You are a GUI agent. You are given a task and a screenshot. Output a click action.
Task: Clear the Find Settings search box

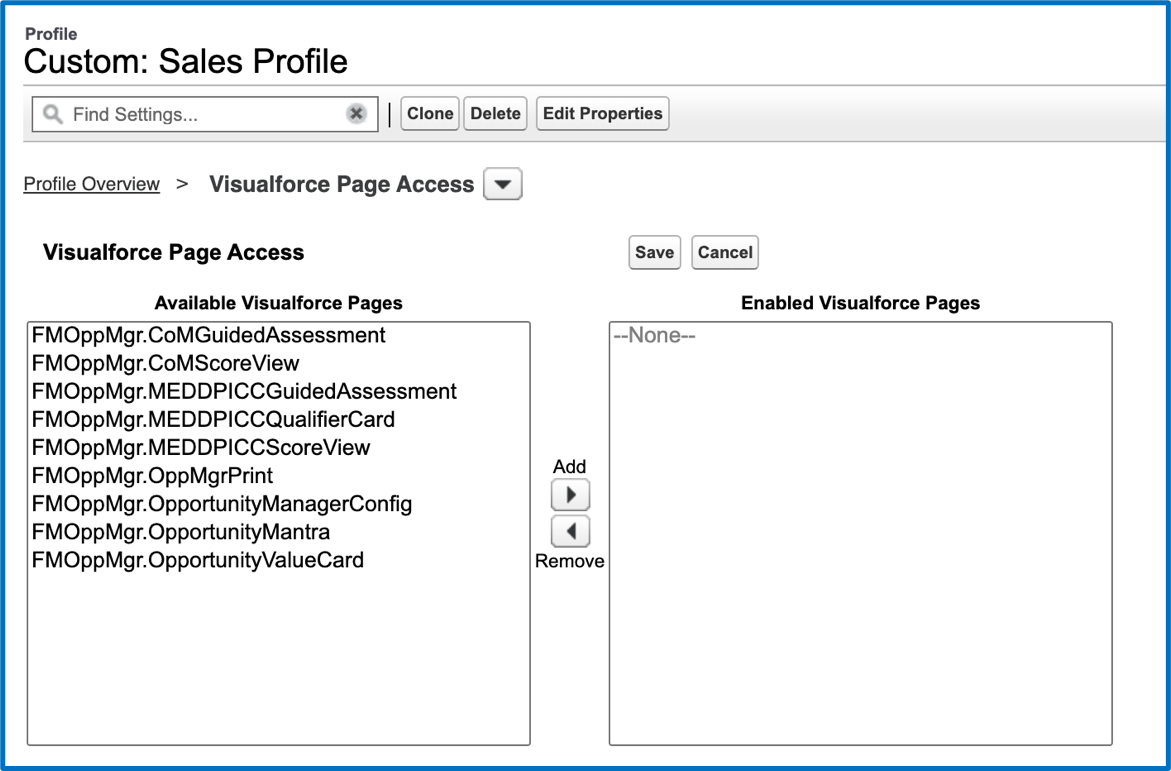pyautogui.click(x=356, y=114)
